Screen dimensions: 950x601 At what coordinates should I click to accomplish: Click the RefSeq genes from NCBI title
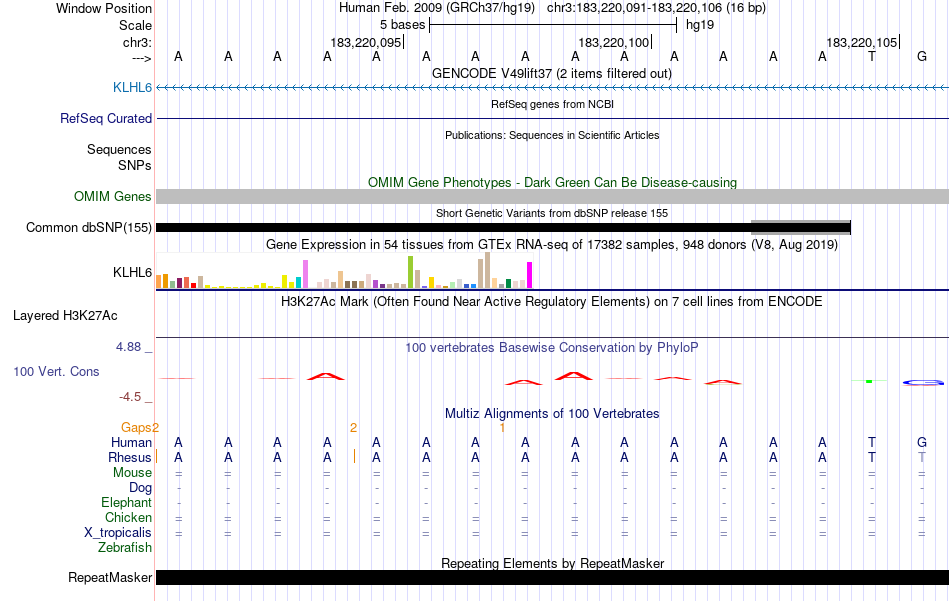pos(552,104)
